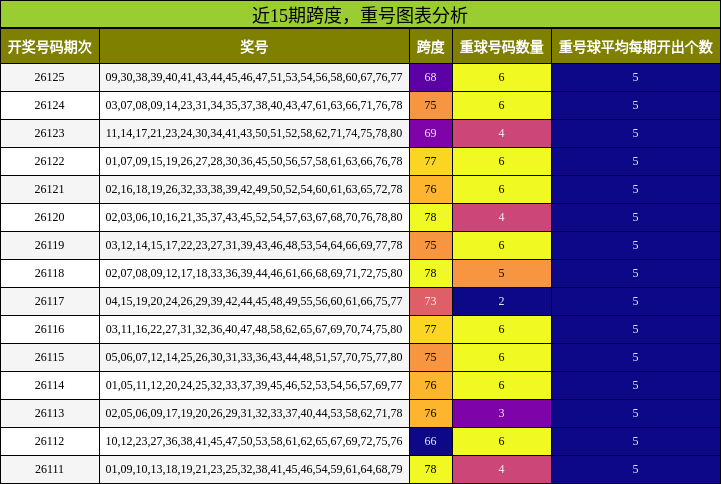Click issue number 26114
This screenshot has height=484, width=721.
click(x=50, y=386)
